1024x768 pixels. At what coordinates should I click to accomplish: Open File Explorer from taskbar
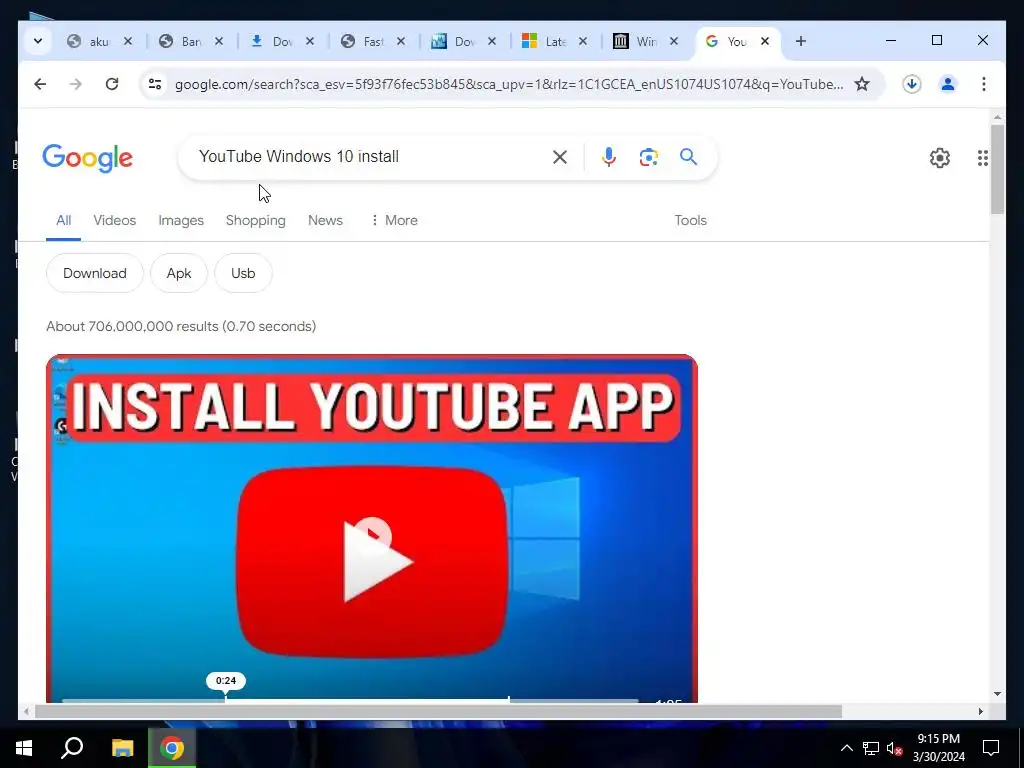(122, 748)
